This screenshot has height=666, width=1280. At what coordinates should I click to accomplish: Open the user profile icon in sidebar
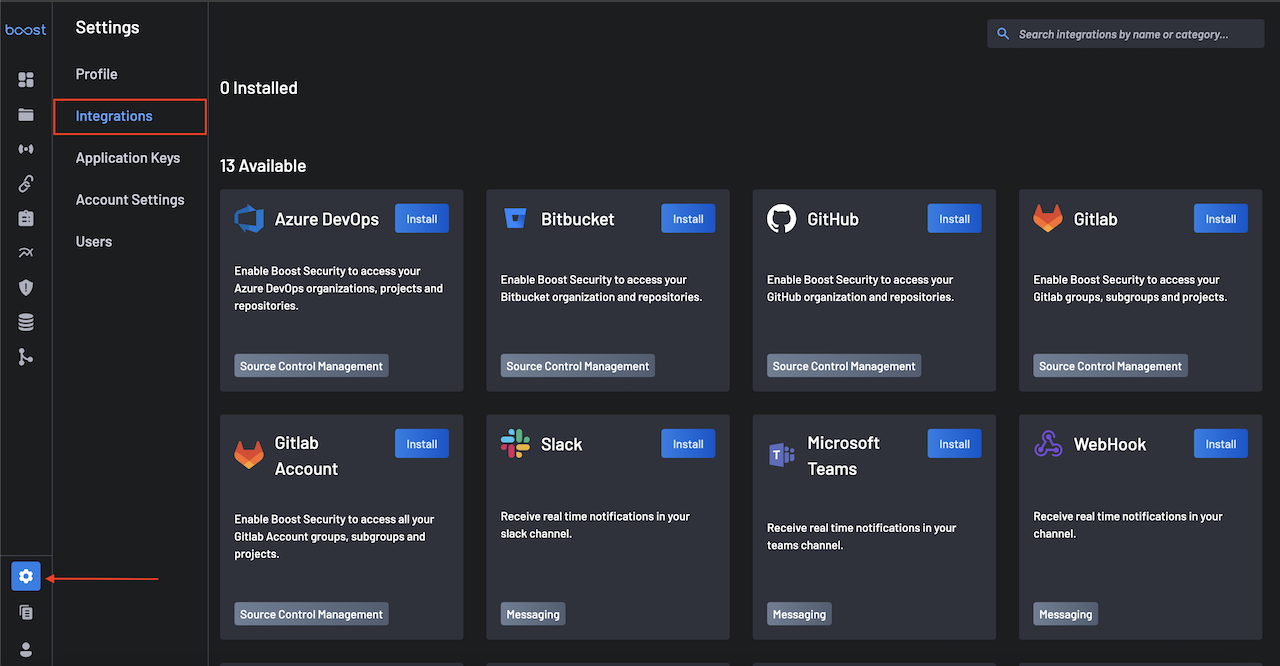coord(26,649)
